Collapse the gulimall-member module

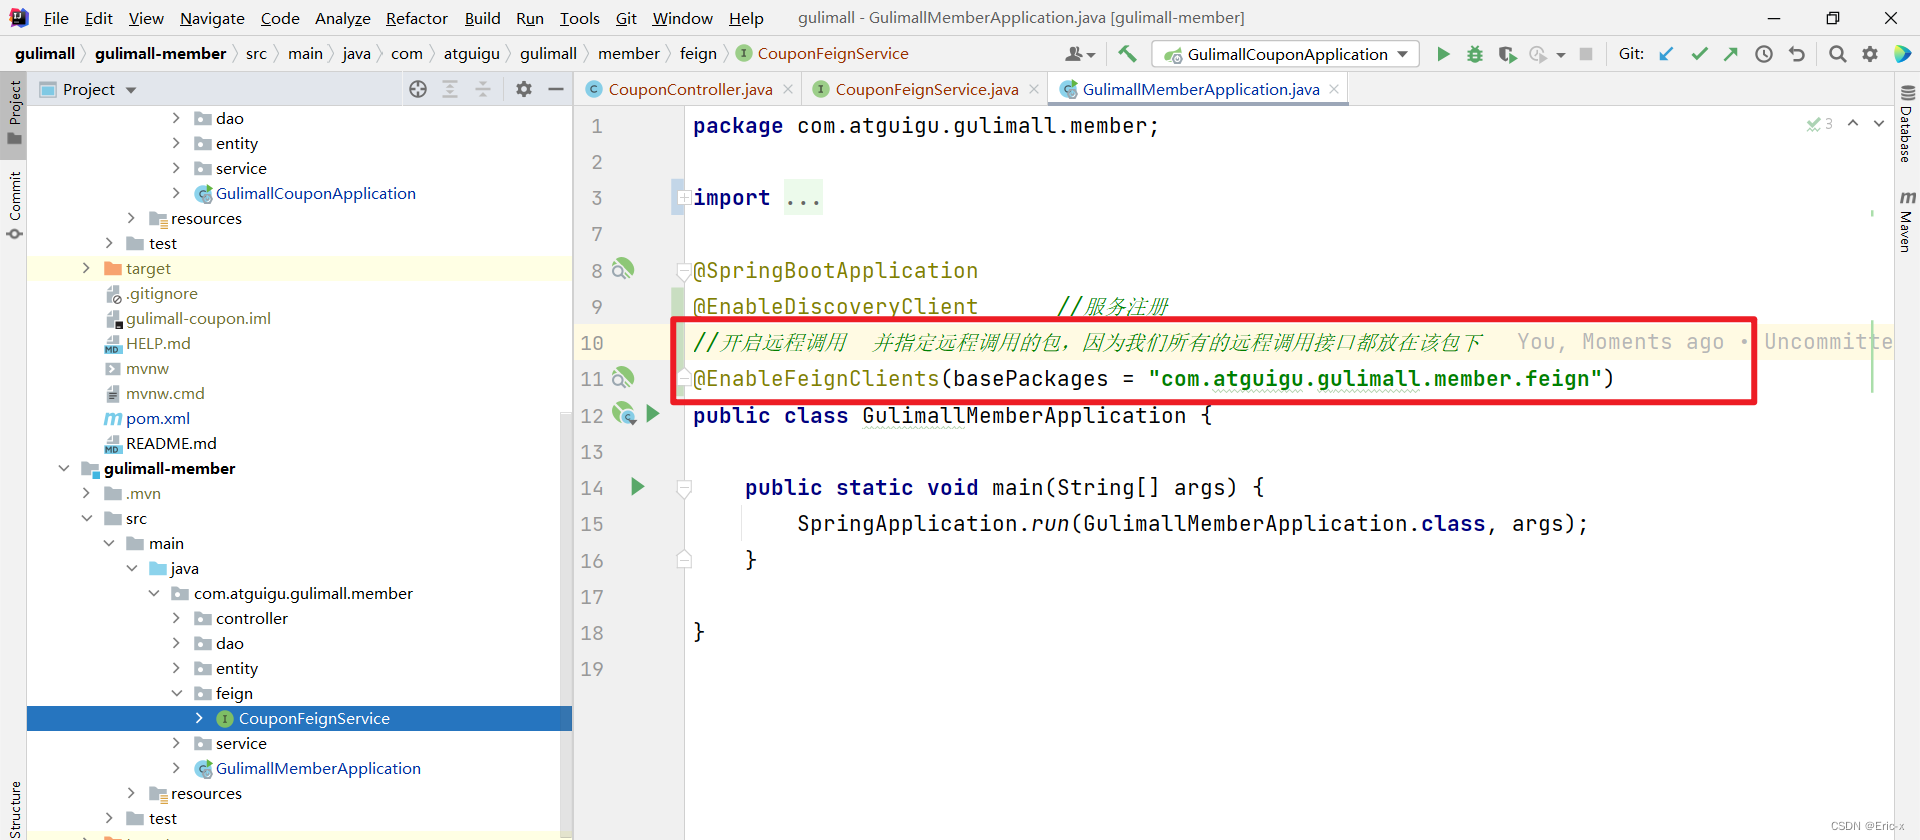64,468
